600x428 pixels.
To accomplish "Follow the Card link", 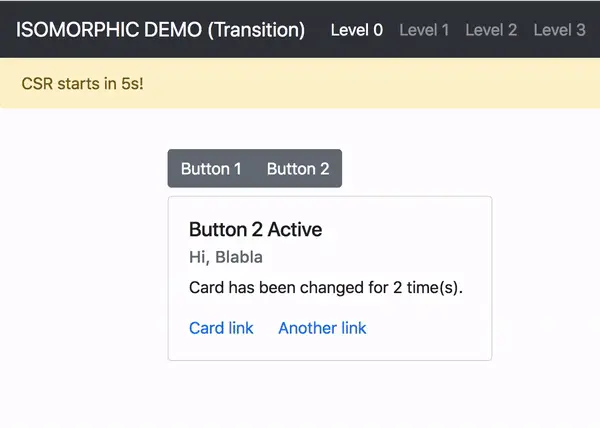I will [x=221, y=328].
